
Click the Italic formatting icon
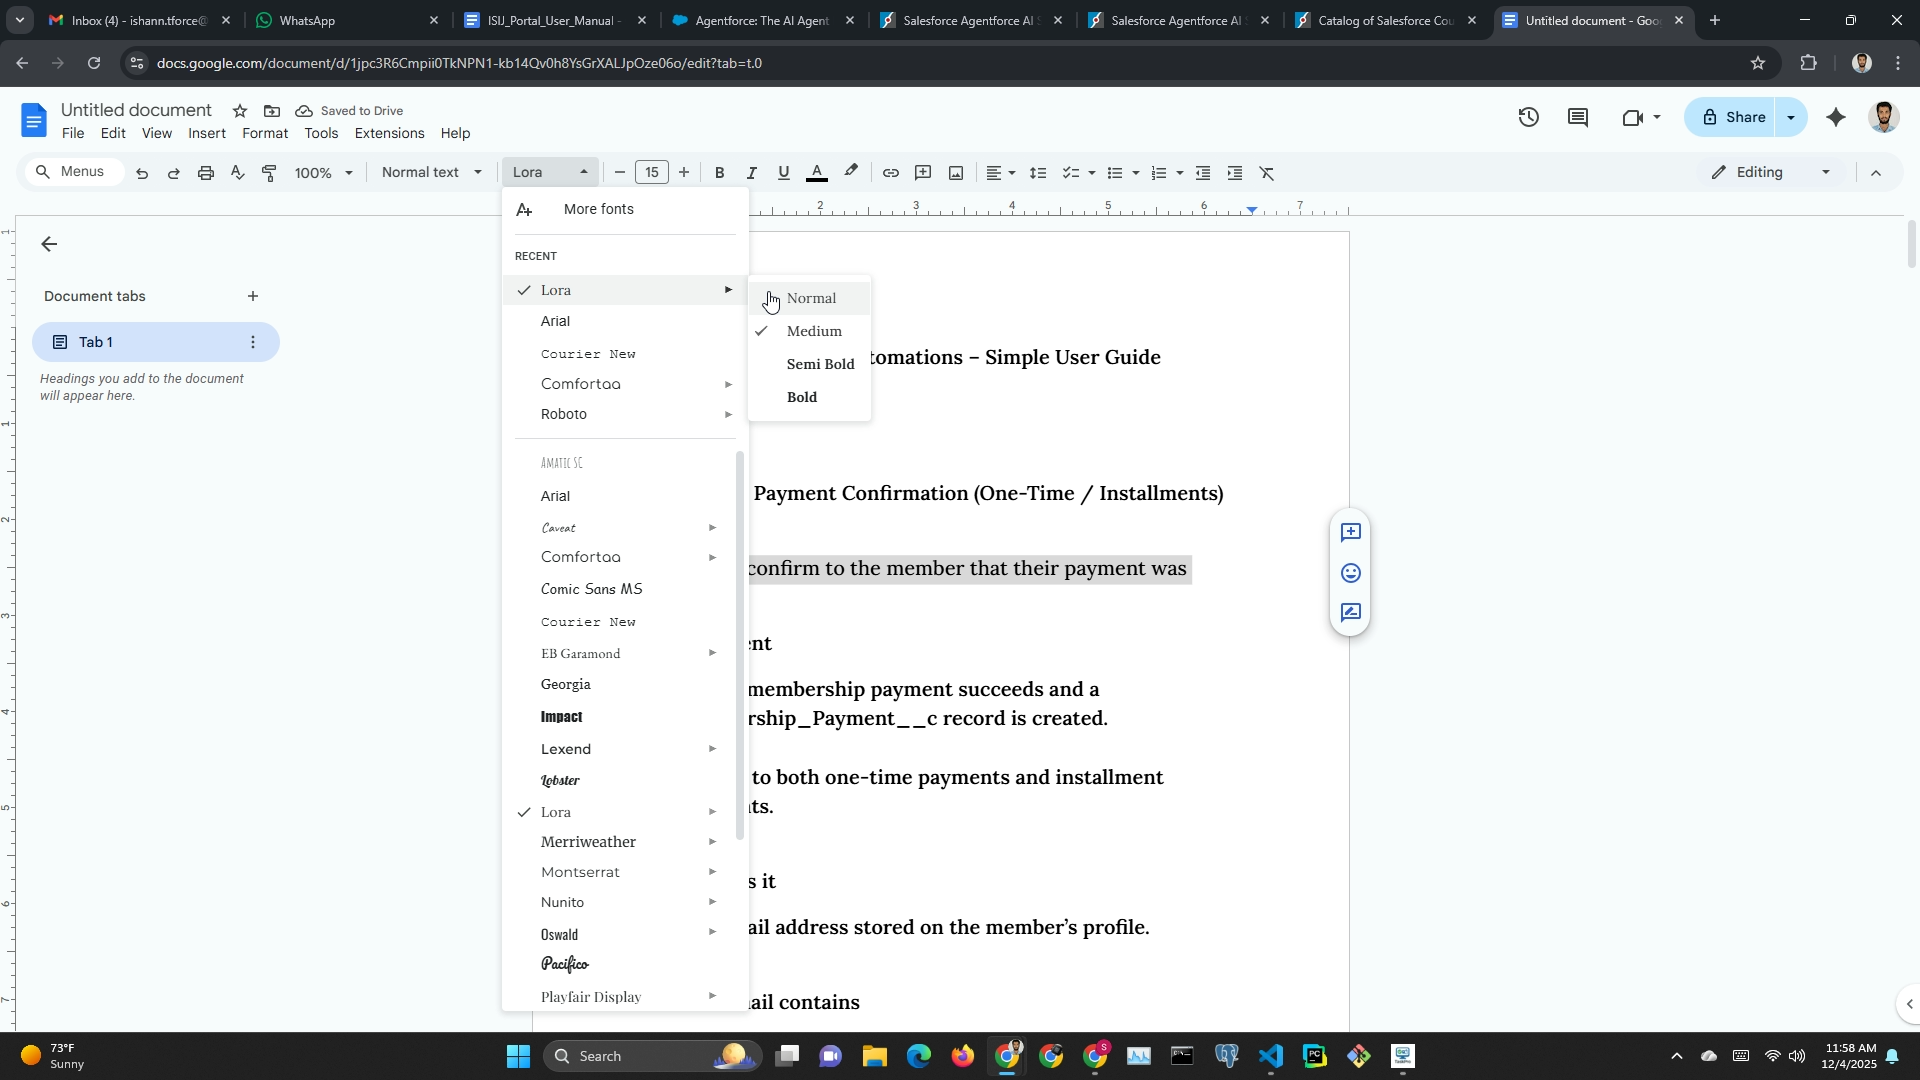click(751, 173)
